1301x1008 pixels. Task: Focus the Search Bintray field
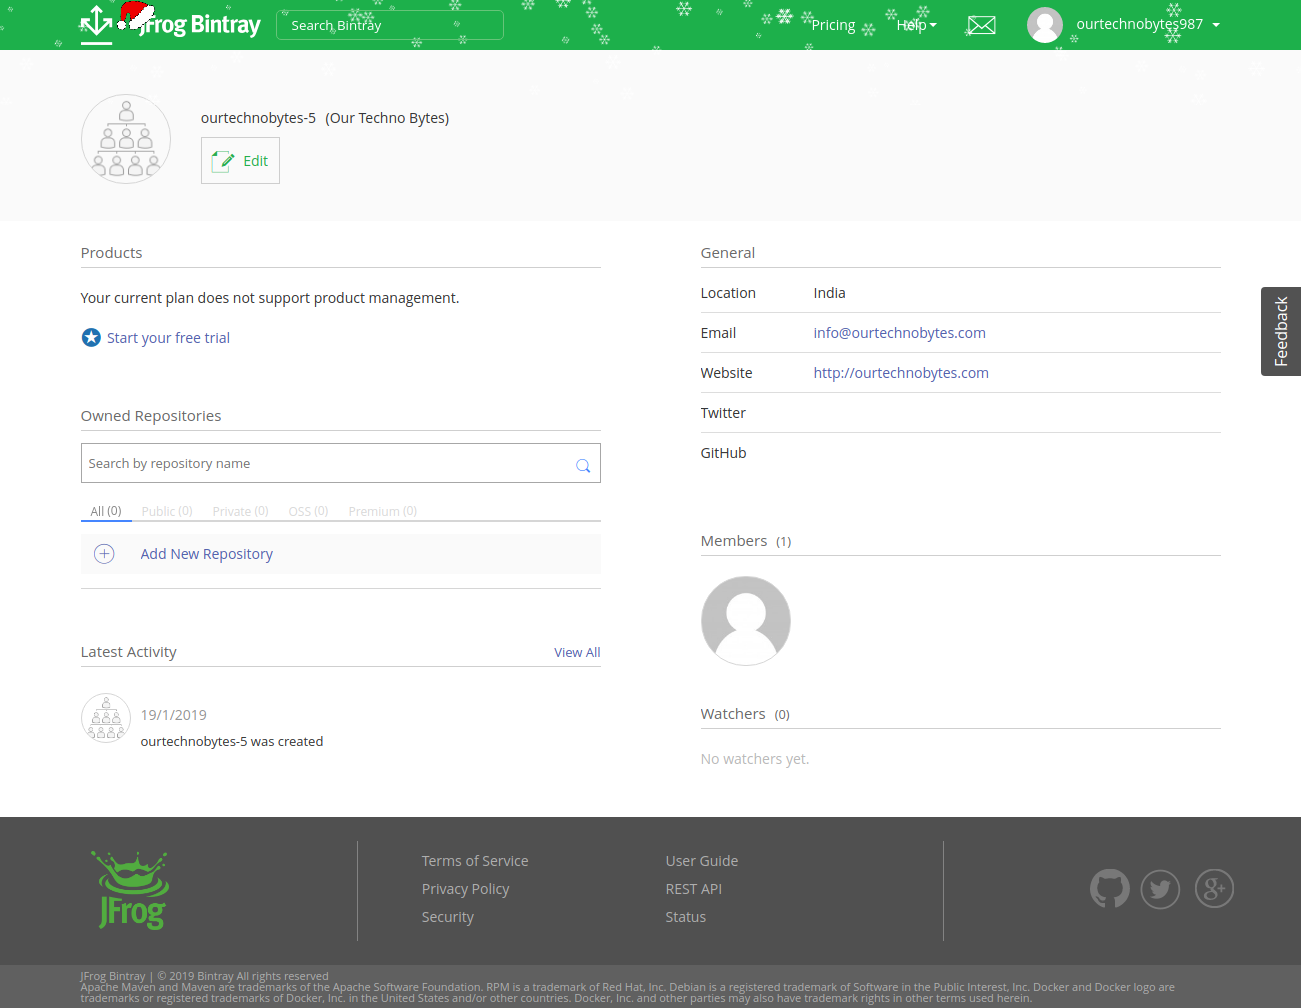(x=390, y=25)
